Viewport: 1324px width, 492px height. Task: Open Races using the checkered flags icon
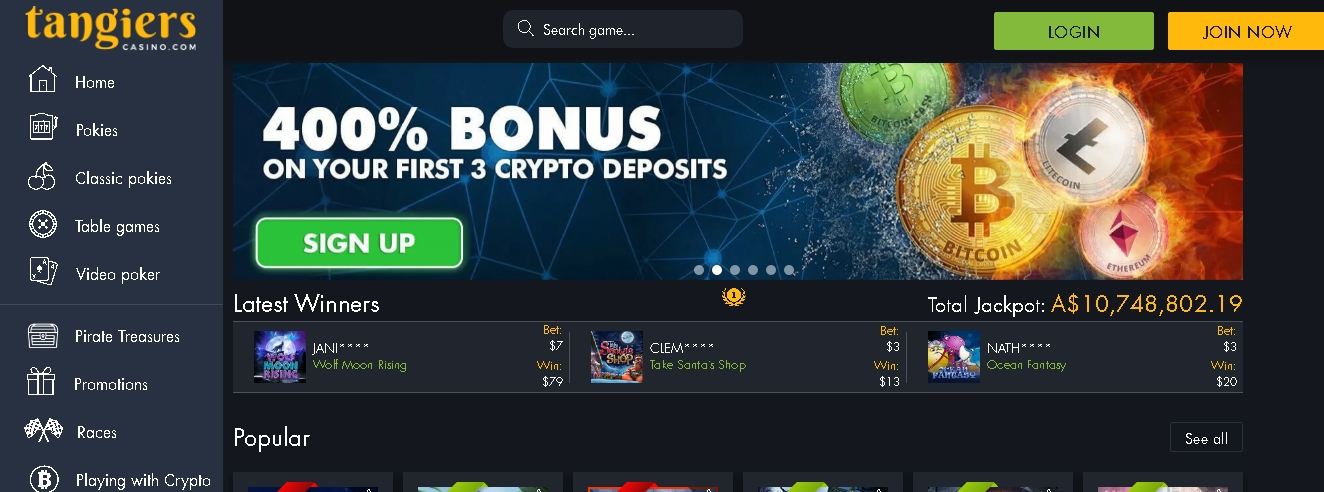pos(43,431)
